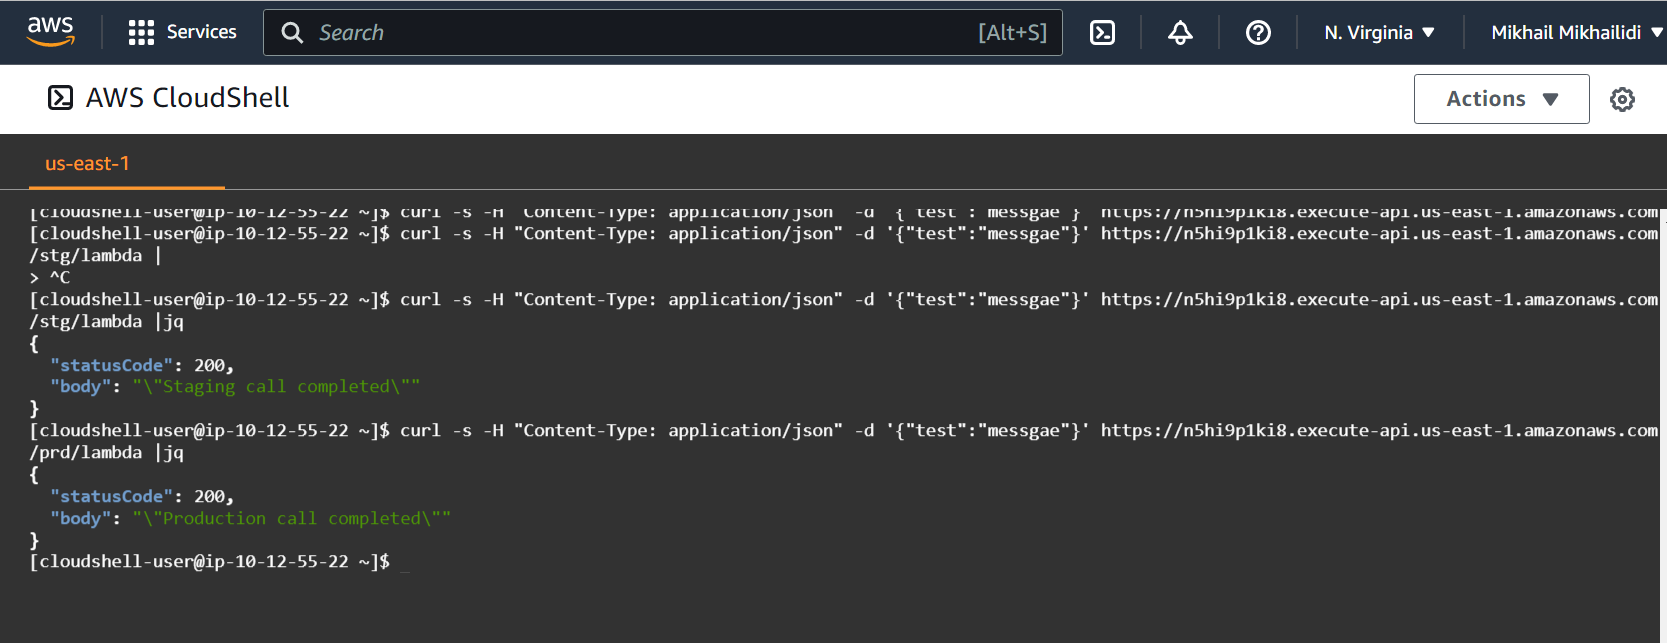Image resolution: width=1667 pixels, height=643 pixels.
Task: Click the "Staging call completed" output text
Action: click(x=276, y=387)
